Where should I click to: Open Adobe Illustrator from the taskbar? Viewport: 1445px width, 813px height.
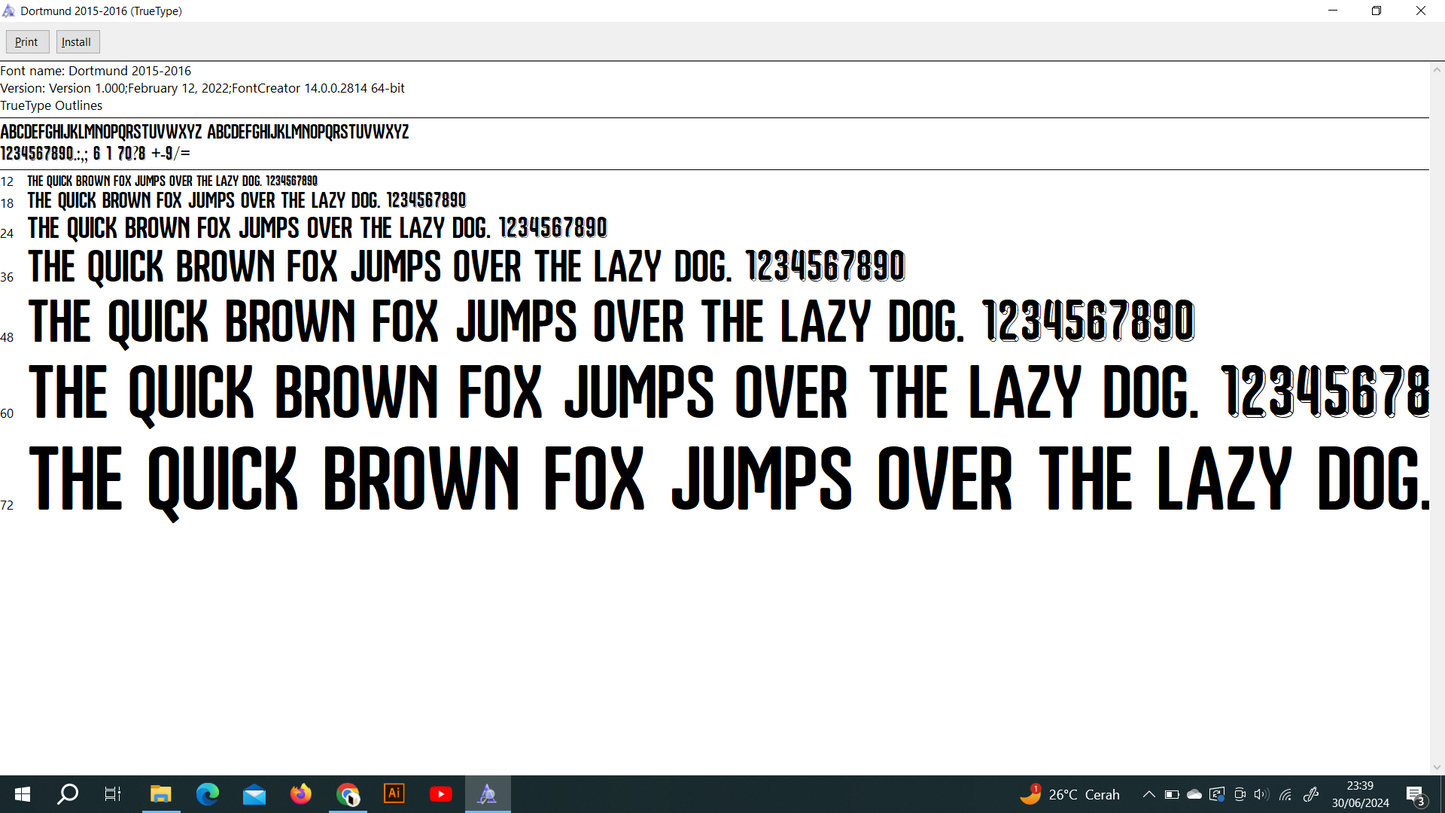tap(394, 794)
